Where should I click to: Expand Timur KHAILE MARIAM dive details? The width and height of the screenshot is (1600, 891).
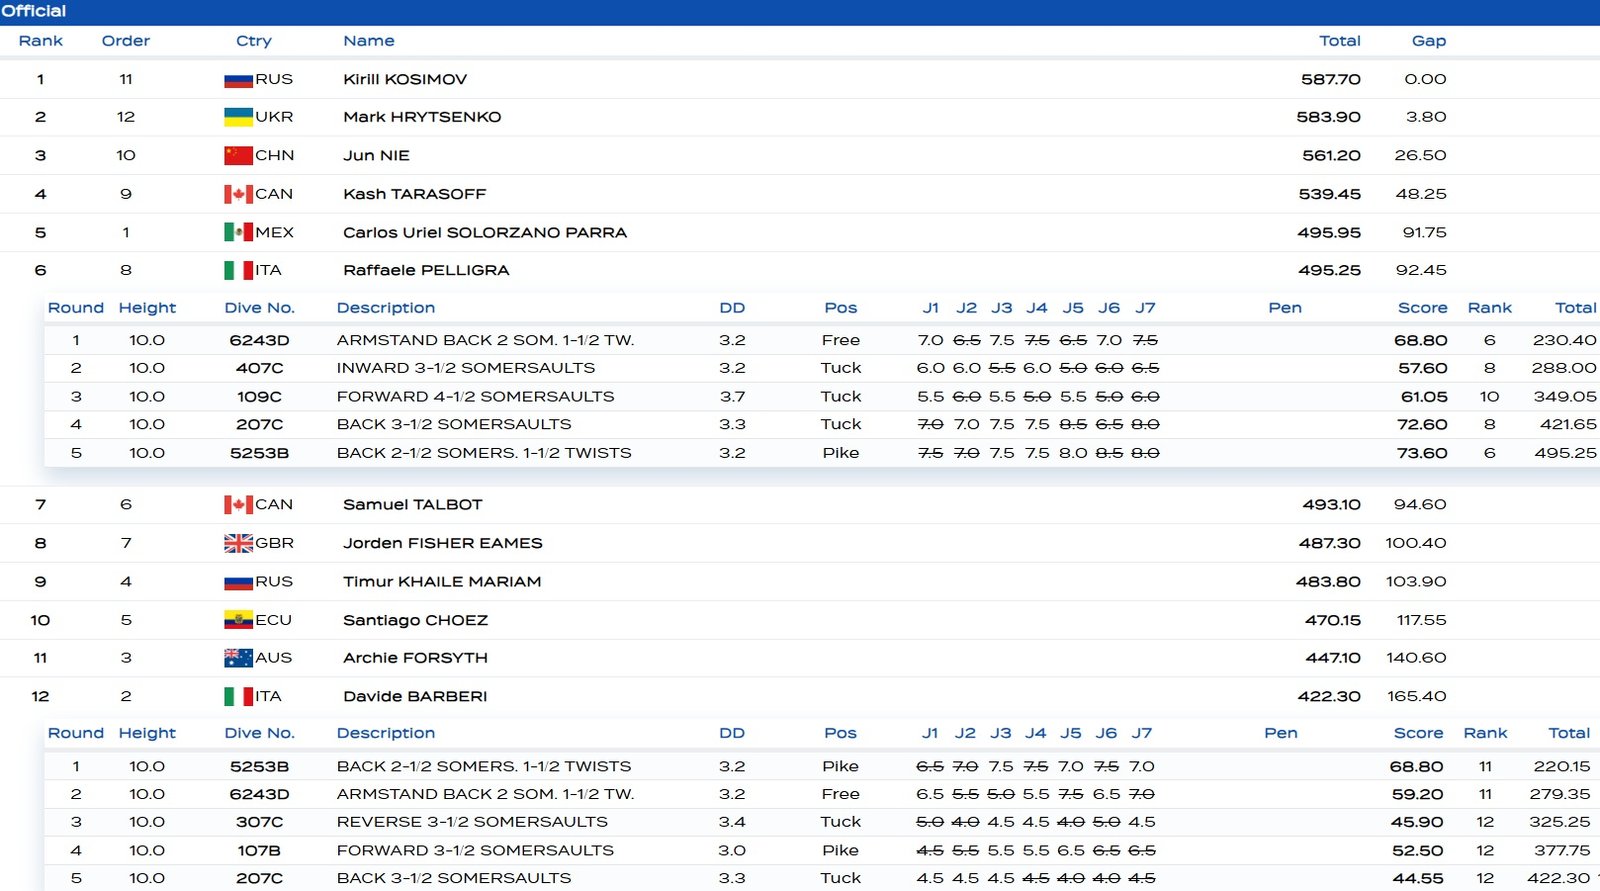pyautogui.click(x=800, y=582)
